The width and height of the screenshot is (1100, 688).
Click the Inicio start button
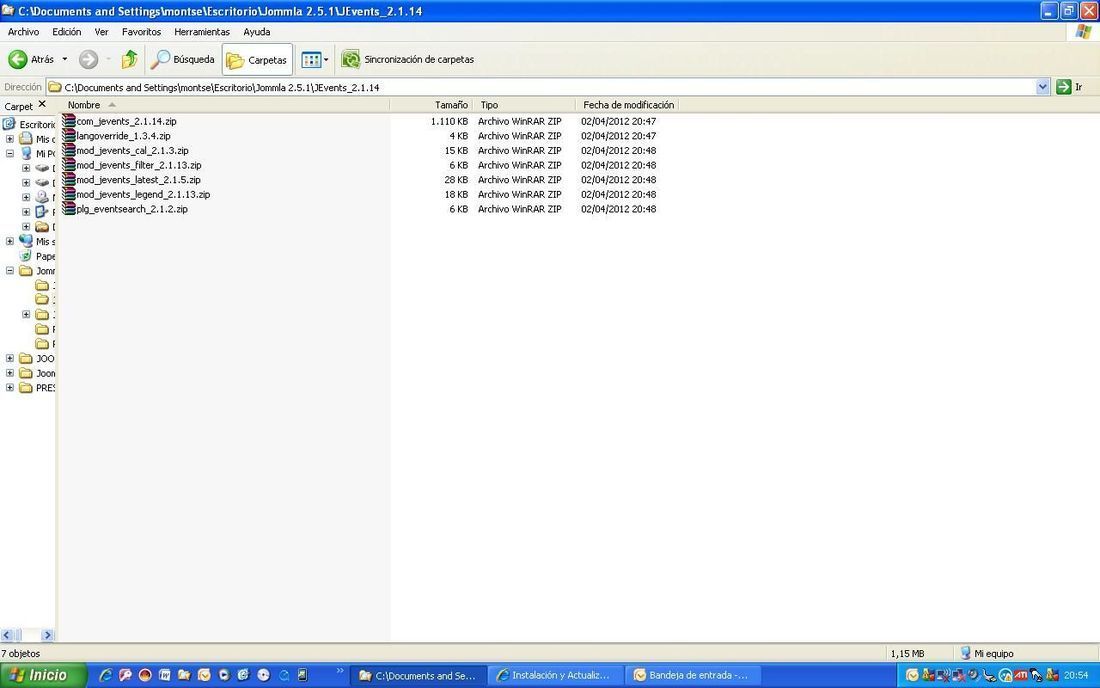tap(43, 675)
